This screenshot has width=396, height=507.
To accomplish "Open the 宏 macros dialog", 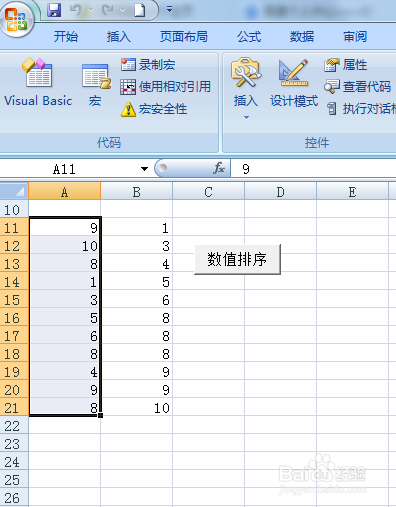I will click(x=96, y=85).
